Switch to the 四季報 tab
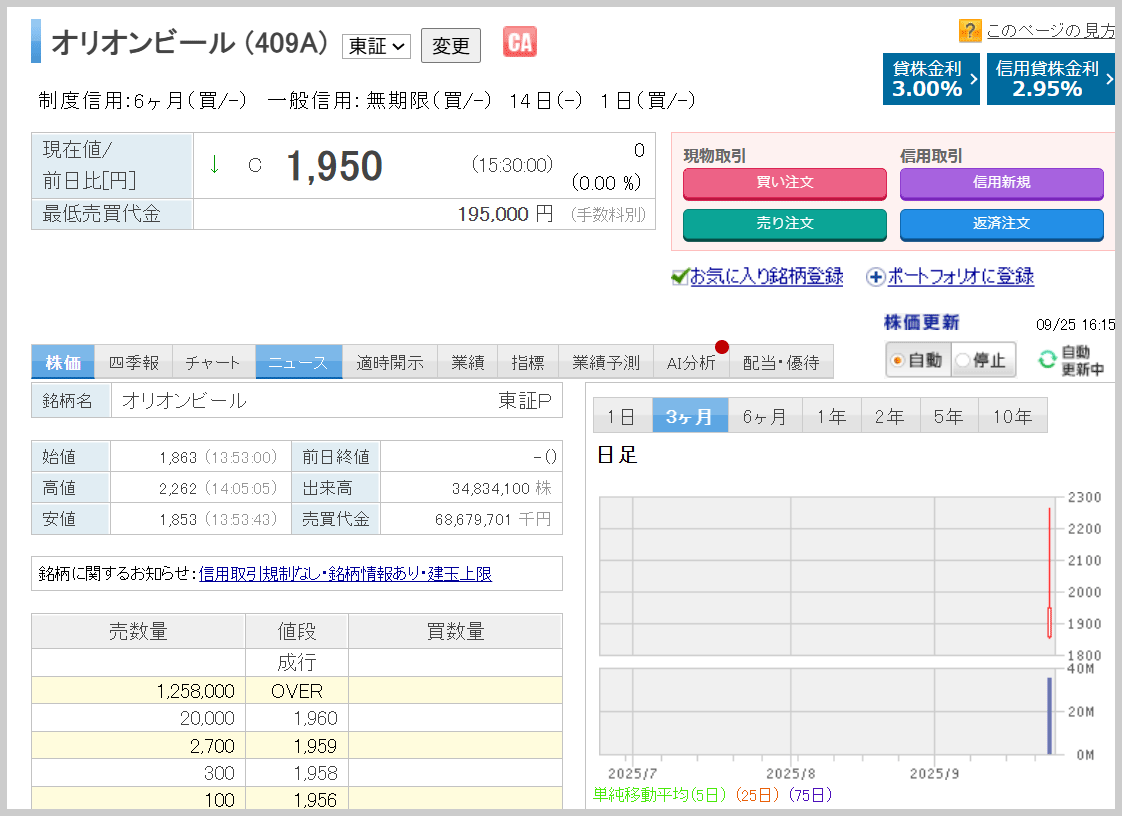The image size is (1122, 816). tap(133, 363)
